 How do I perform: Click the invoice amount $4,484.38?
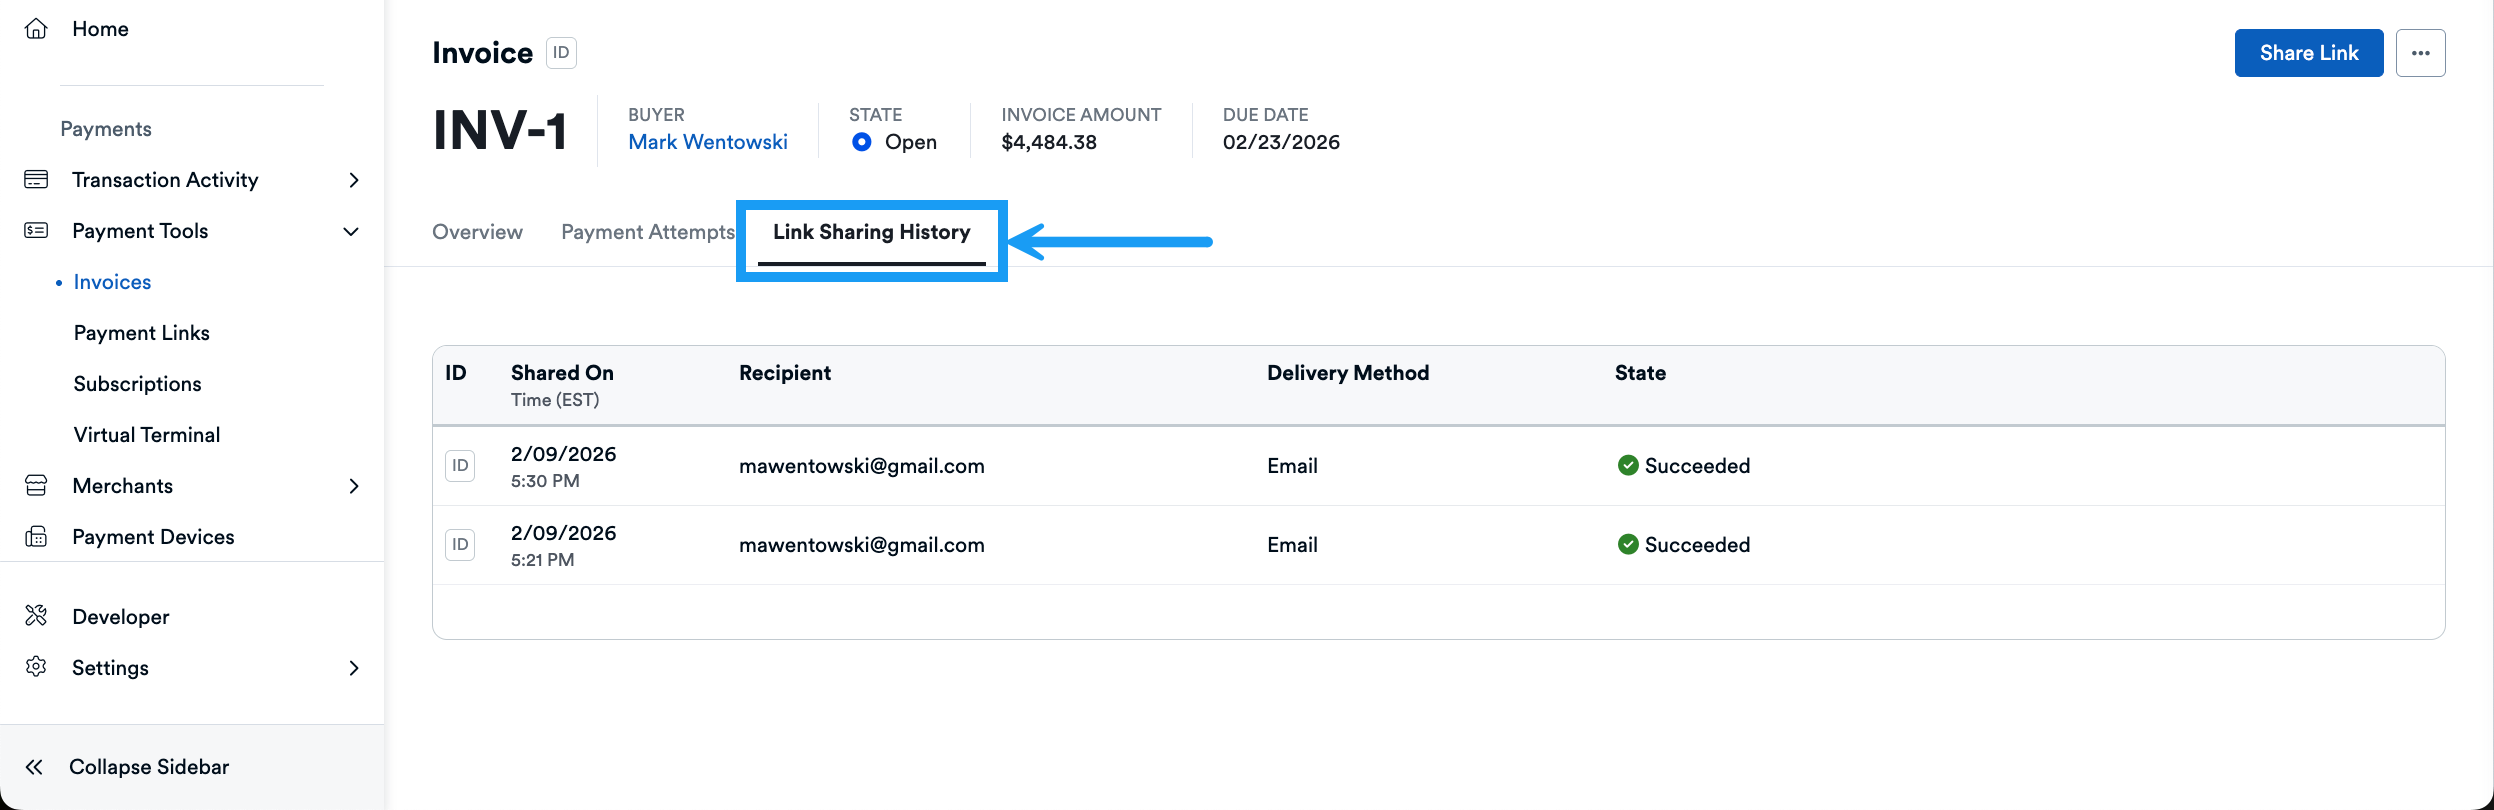click(x=1049, y=142)
